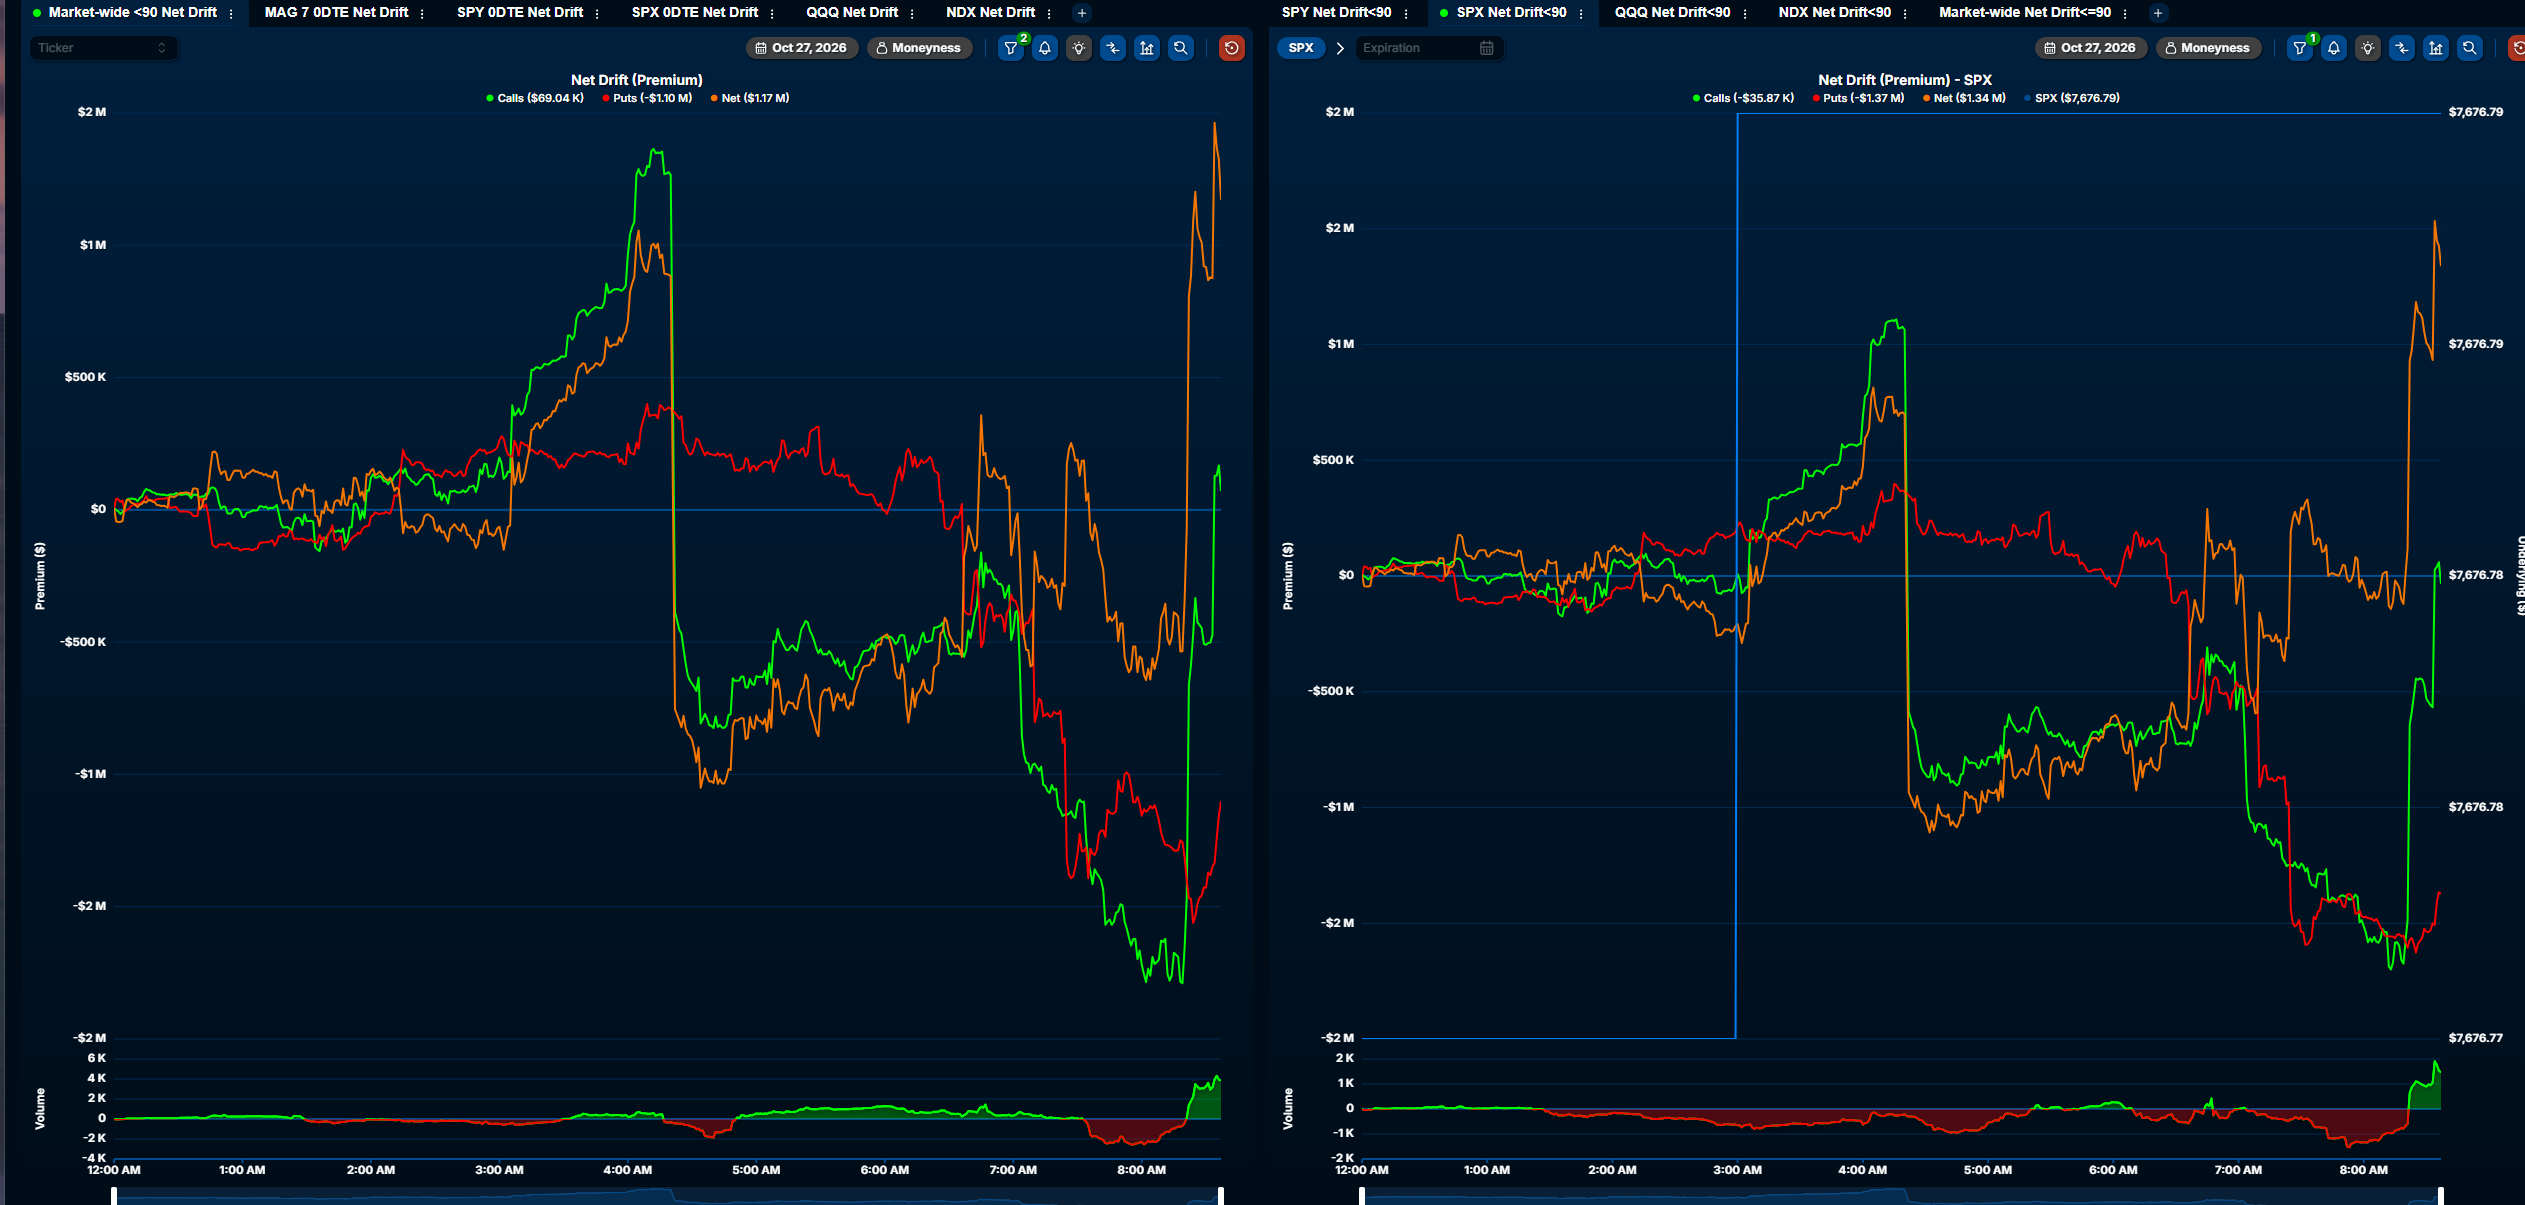Open the Oct 27, 2026 date picker in the left panel
This screenshot has height=1205, width=2525.
[x=801, y=48]
